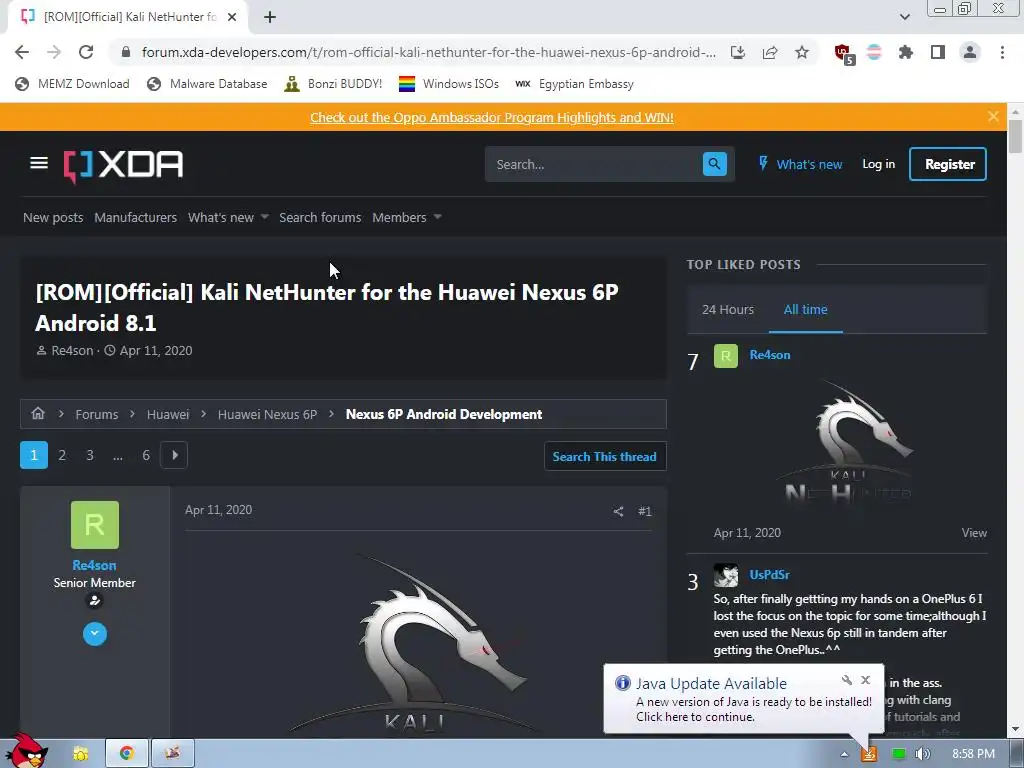
Task: Expand Re4son user details blue chevron
Action: [x=95, y=634]
